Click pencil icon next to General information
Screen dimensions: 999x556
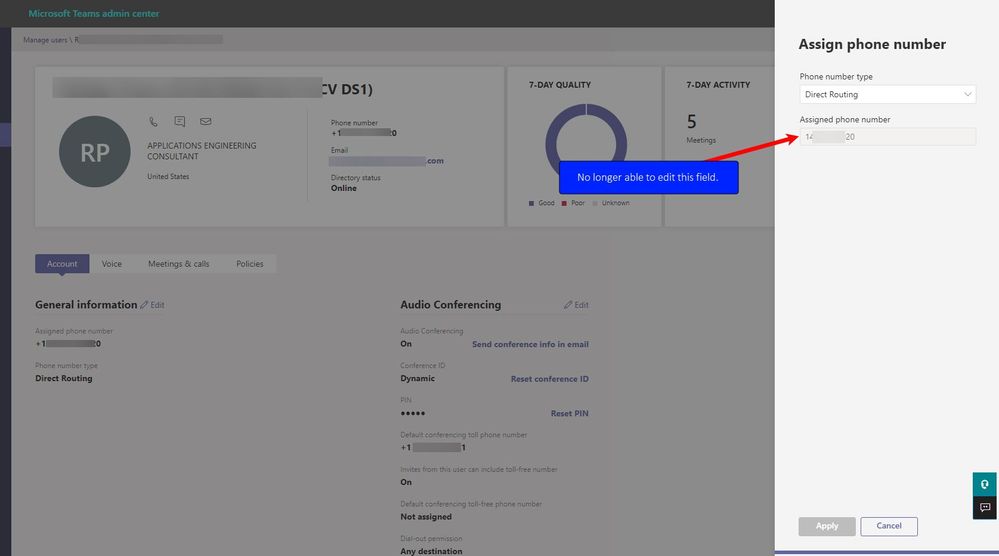tap(144, 305)
